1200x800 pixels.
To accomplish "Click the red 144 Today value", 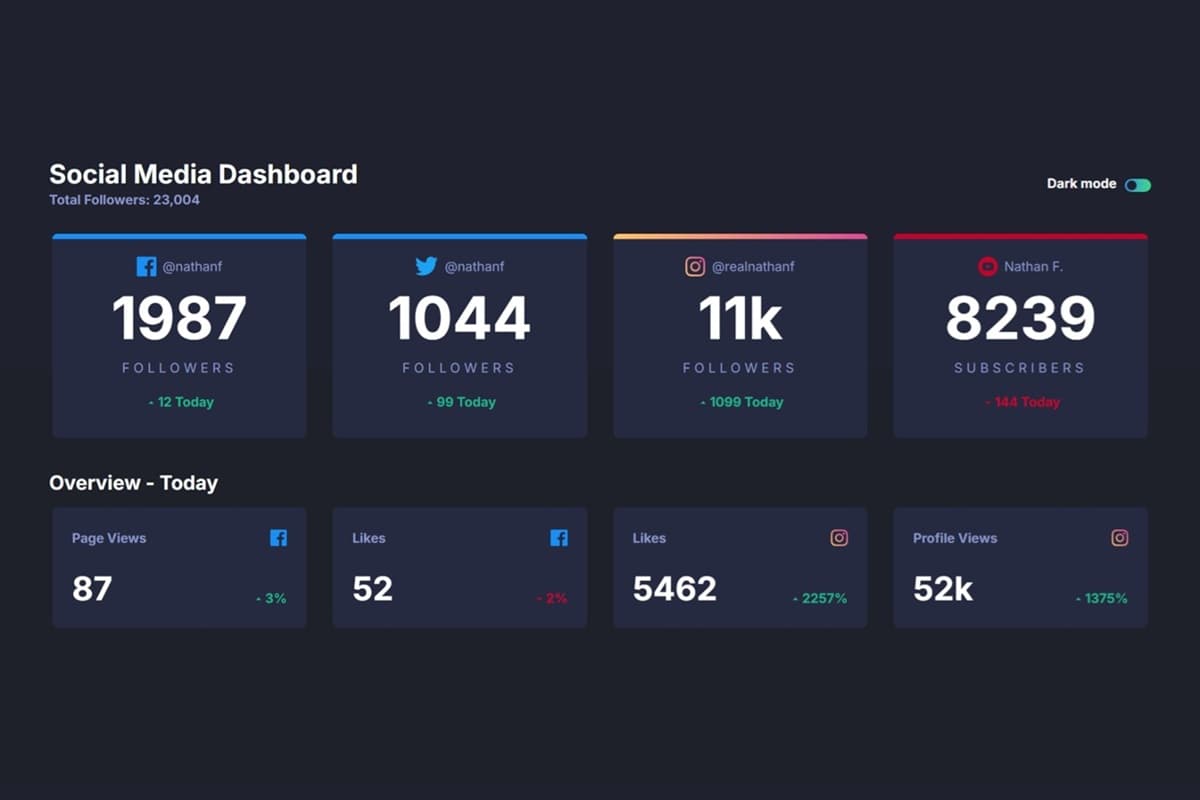I will pos(1021,402).
